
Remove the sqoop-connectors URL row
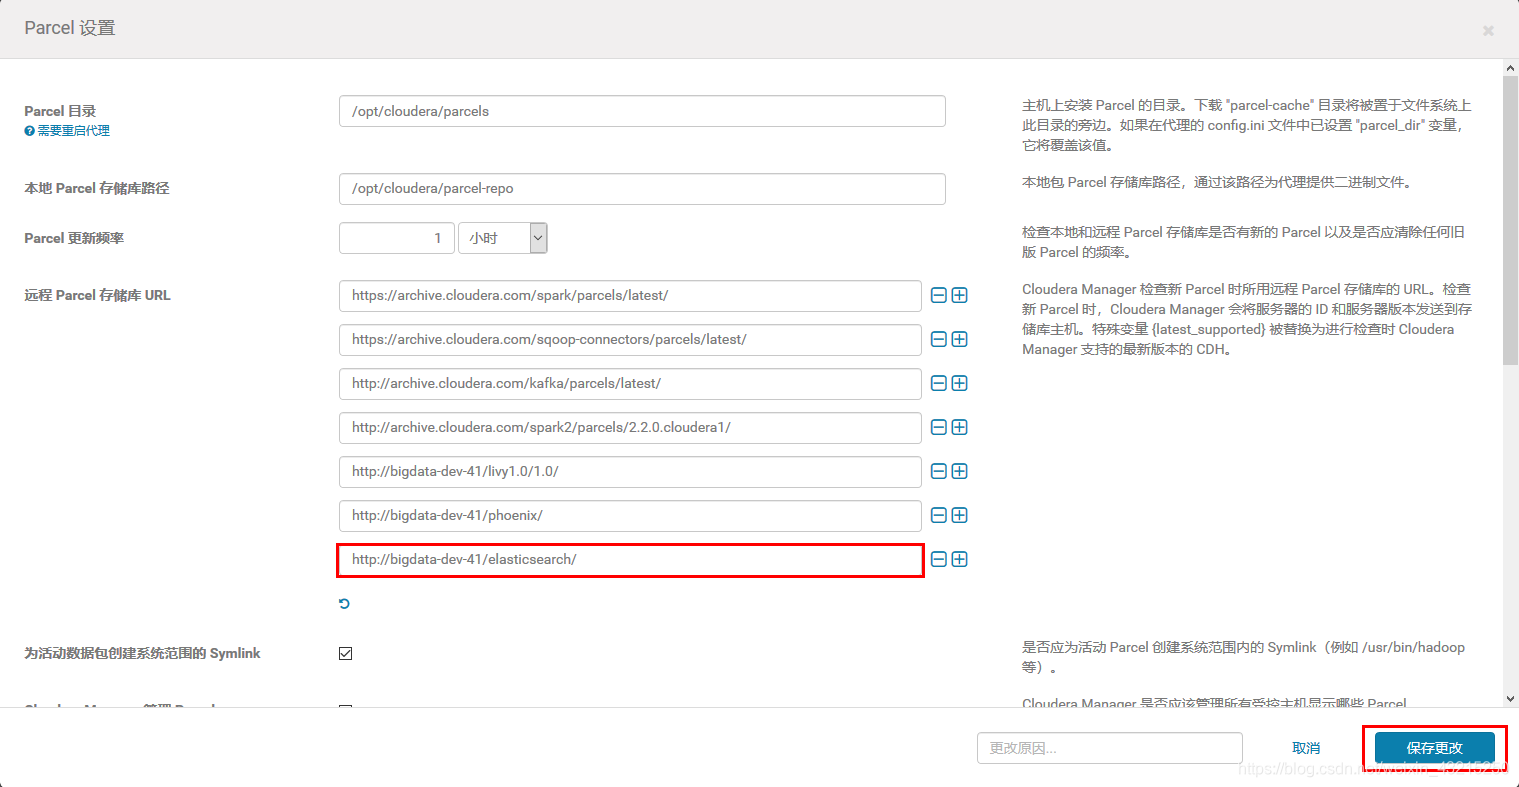(x=939, y=339)
